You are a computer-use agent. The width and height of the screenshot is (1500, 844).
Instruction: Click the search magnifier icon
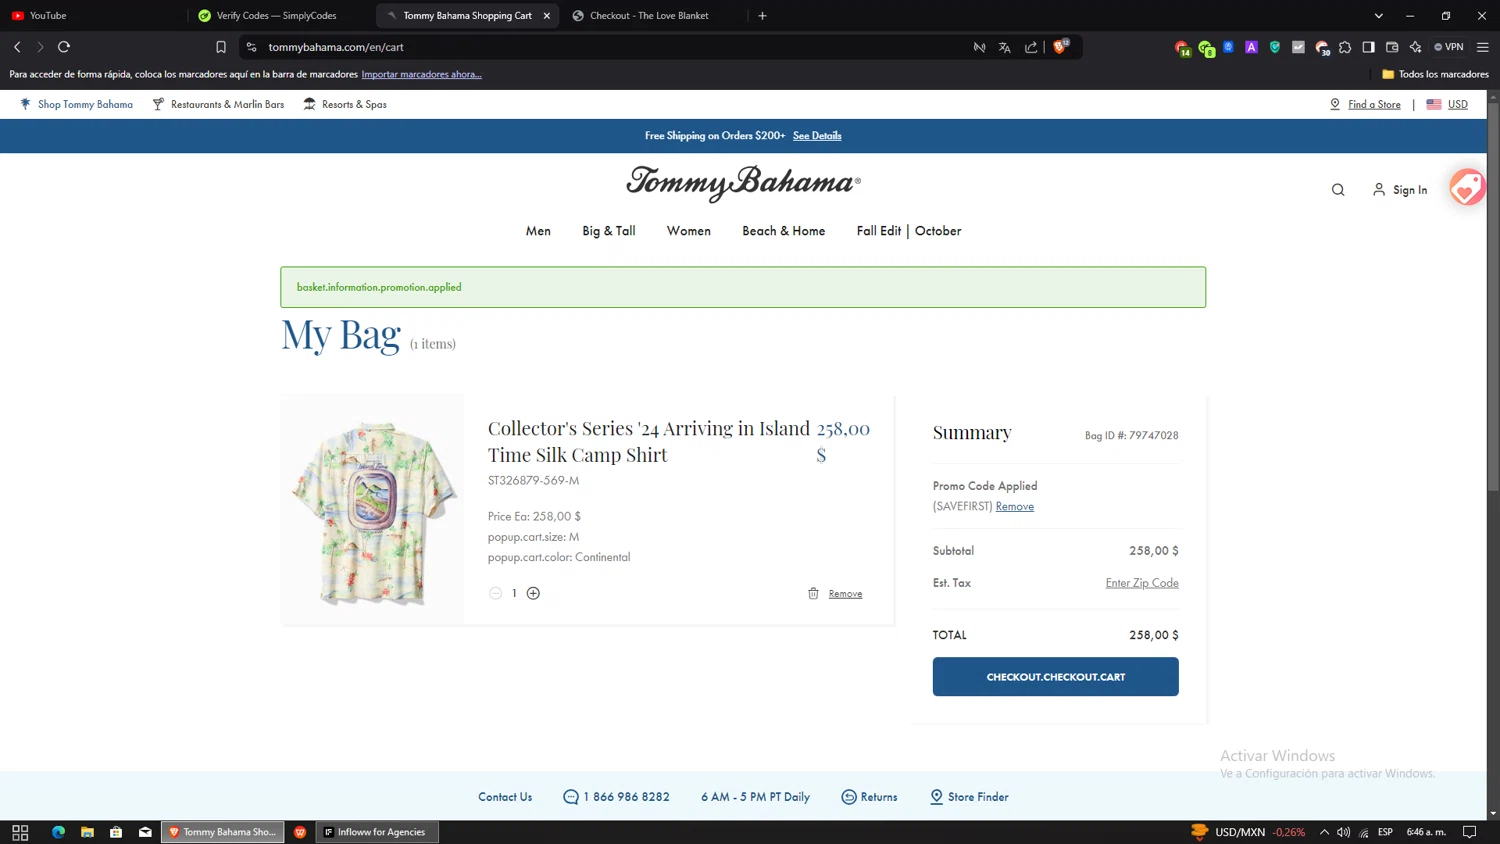pyautogui.click(x=1338, y=190)
